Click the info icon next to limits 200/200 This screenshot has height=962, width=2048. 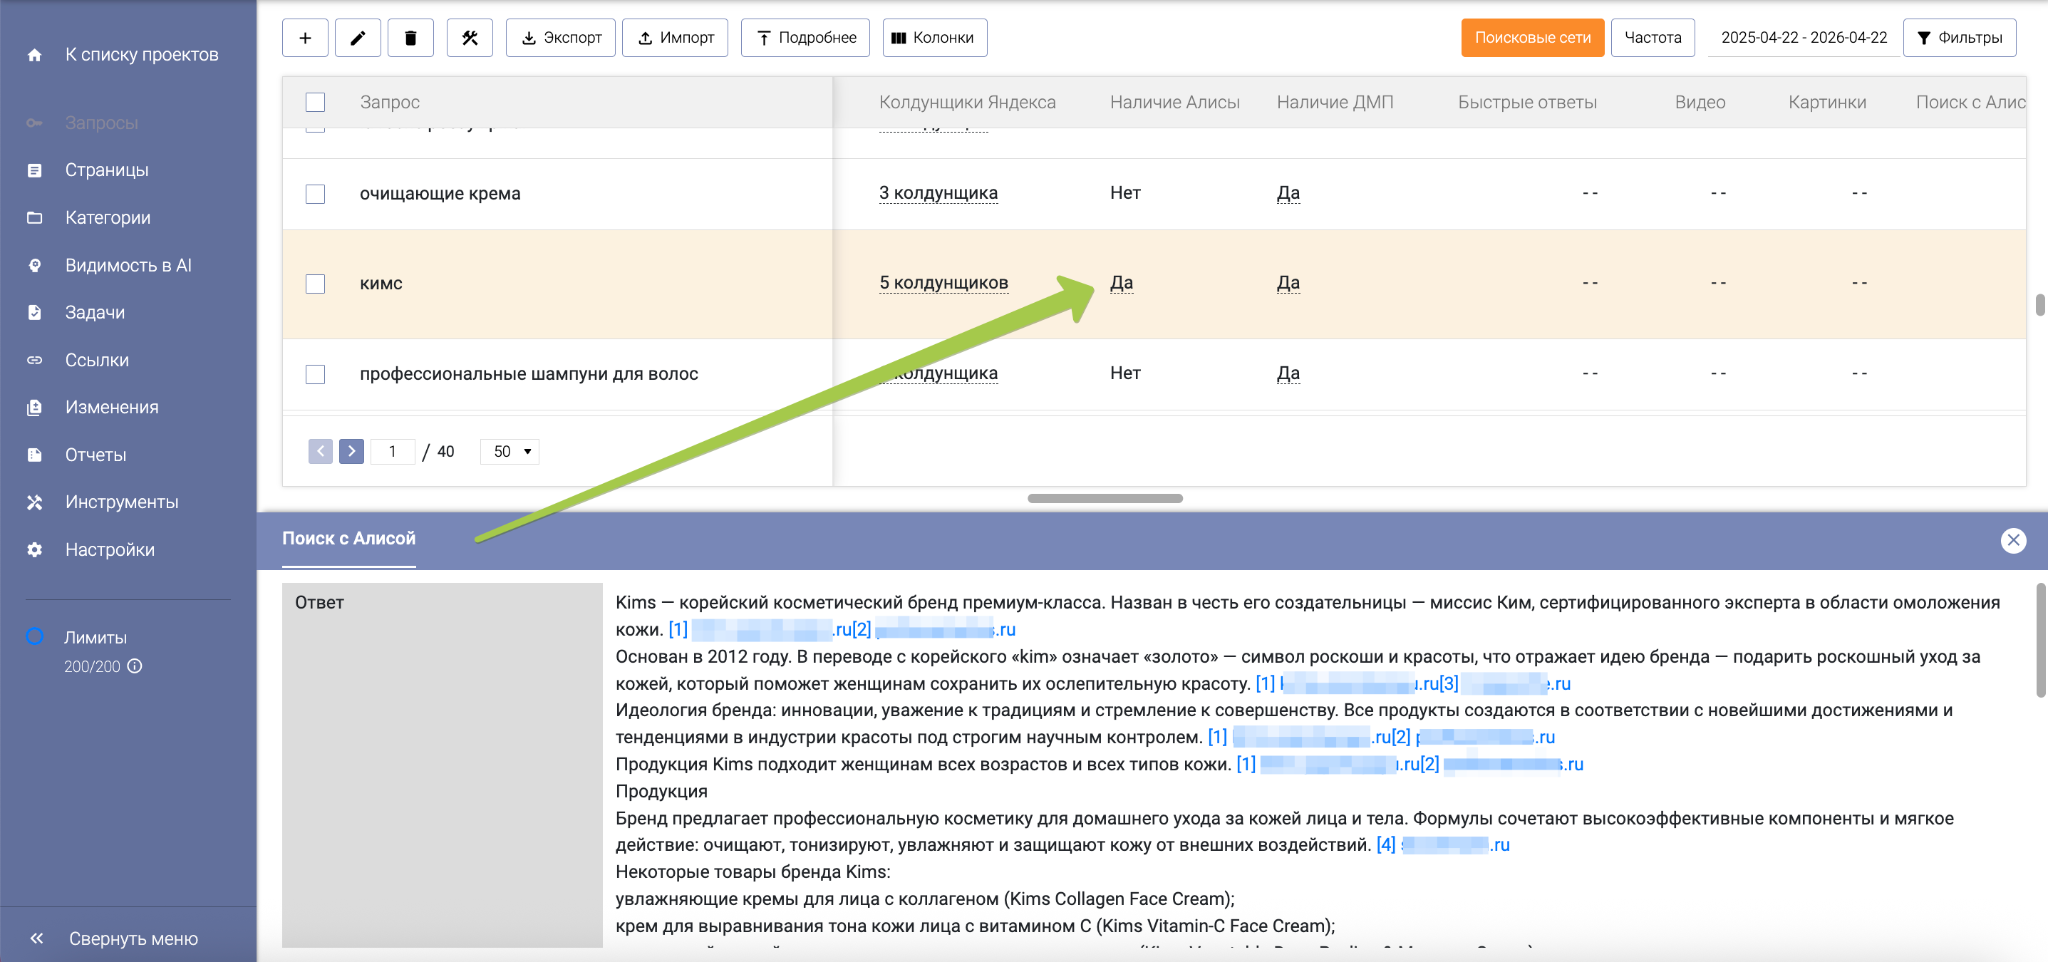[135, 666]
